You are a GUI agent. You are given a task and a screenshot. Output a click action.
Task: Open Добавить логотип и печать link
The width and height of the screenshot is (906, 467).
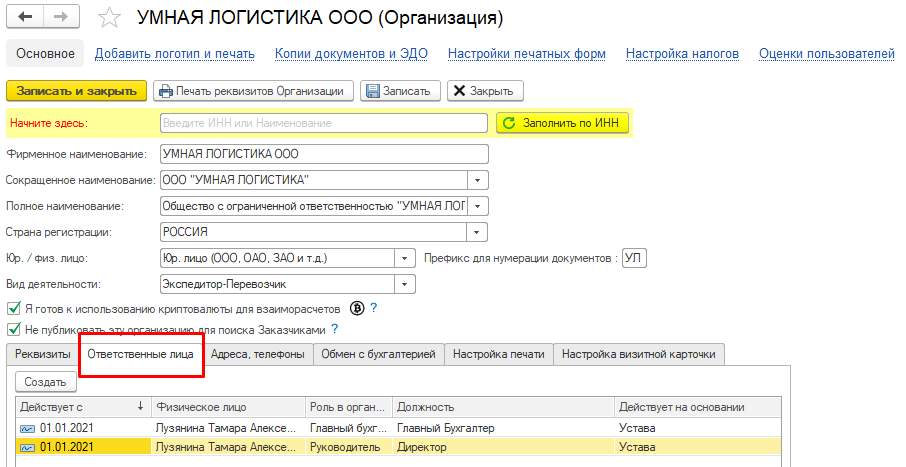click(x=174, y=54)
